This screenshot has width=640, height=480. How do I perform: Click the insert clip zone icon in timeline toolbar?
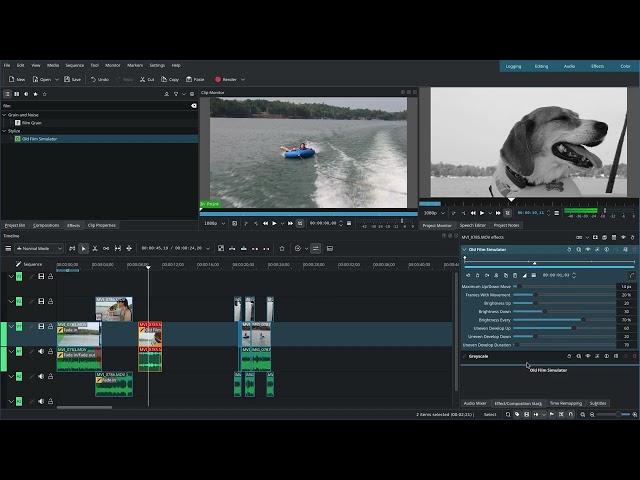click(x=232, y=248)
